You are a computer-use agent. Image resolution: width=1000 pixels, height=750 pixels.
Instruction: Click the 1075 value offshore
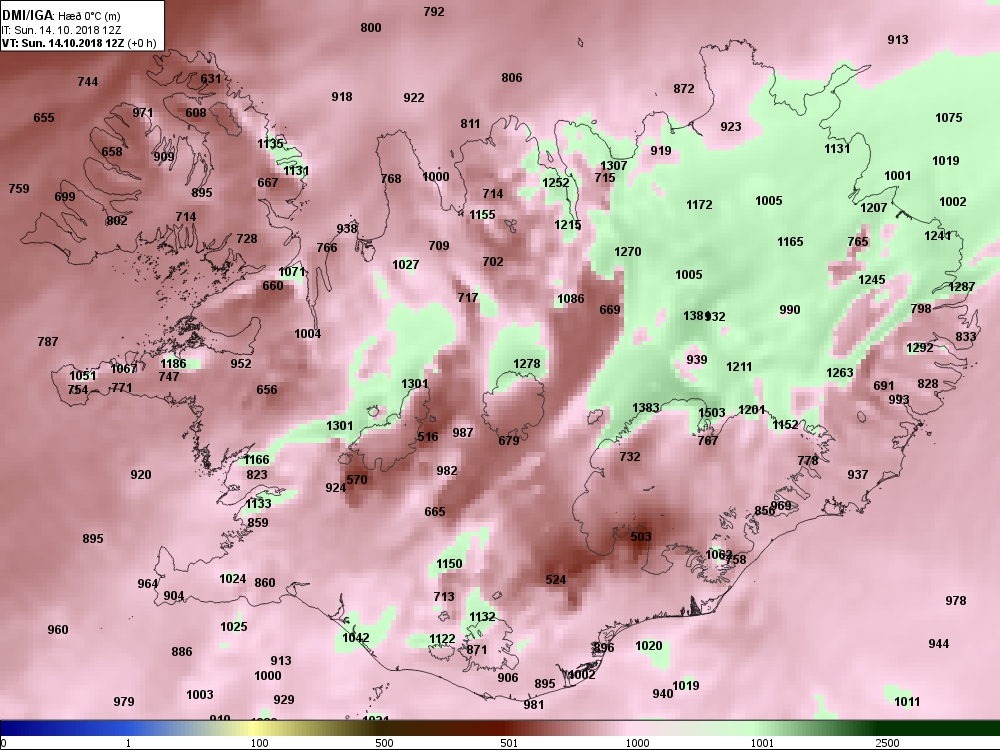[948, 118]
